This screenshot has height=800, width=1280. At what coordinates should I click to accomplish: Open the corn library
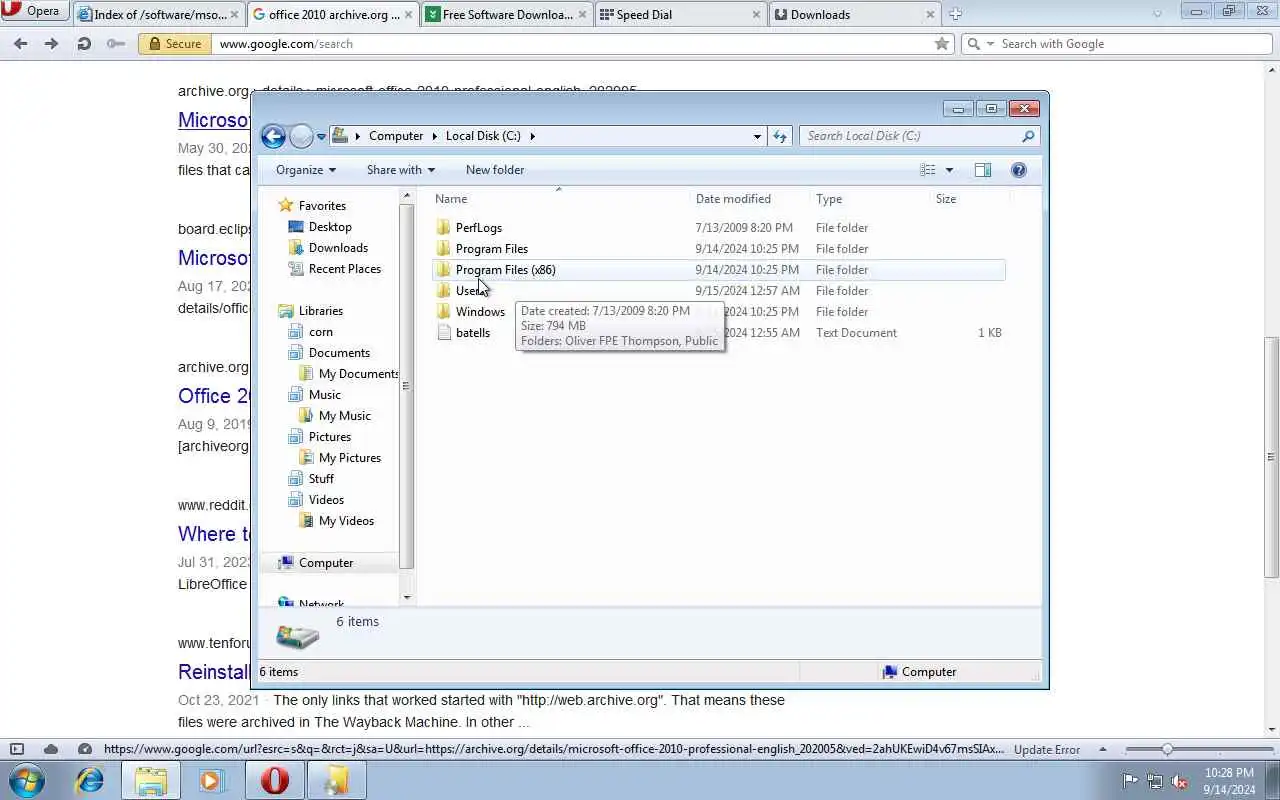point(321,332)
